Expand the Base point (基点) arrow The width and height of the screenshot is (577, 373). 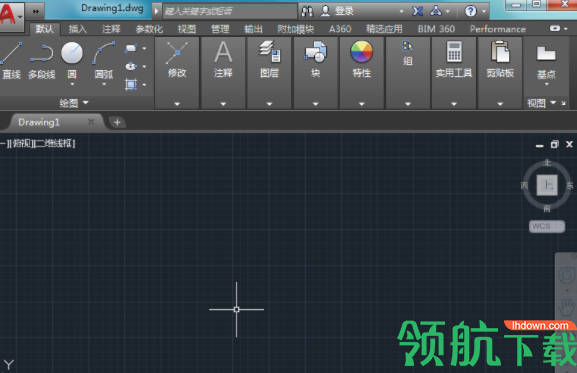546,84
